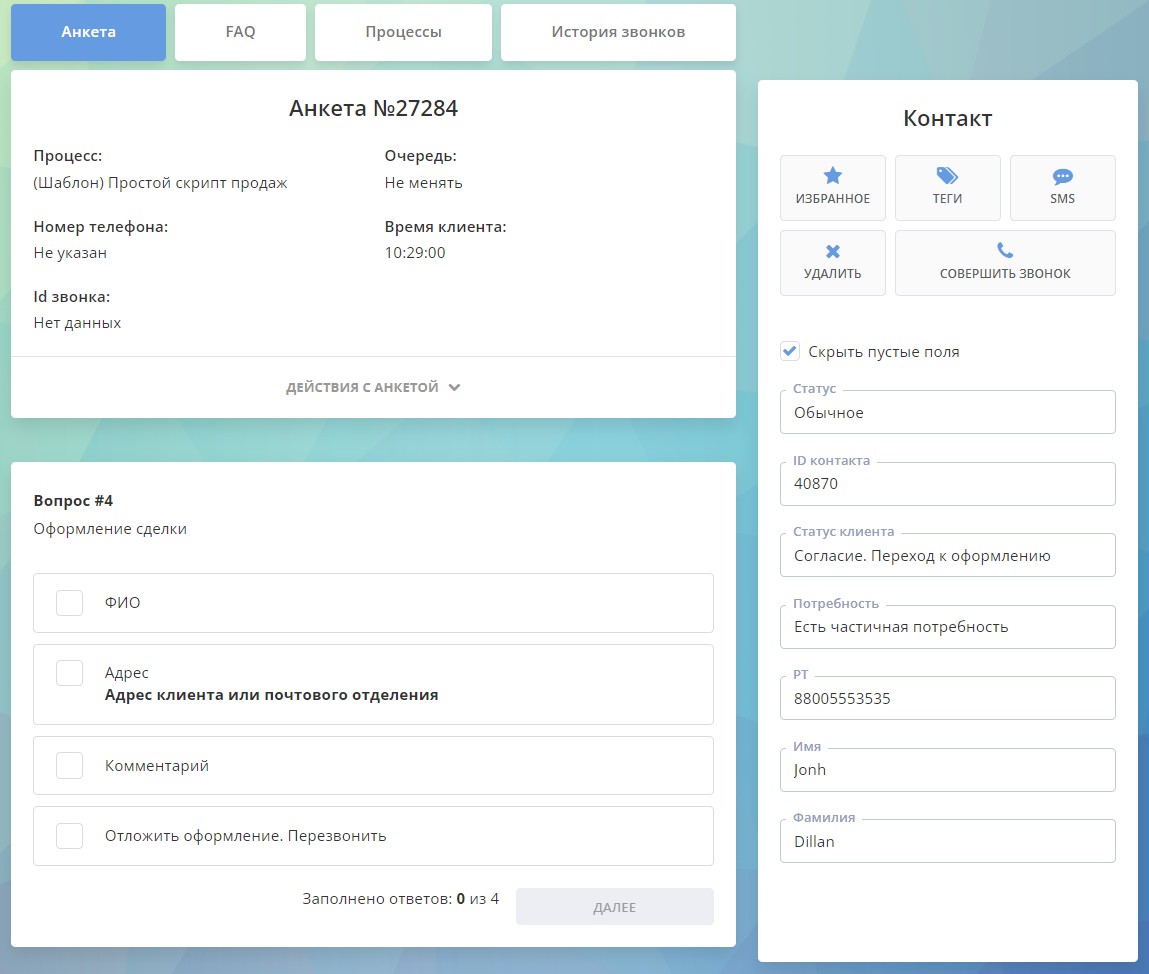1149x974 pixels.
Task: Click the Контакт panel heading
Action: pos(947,118)
